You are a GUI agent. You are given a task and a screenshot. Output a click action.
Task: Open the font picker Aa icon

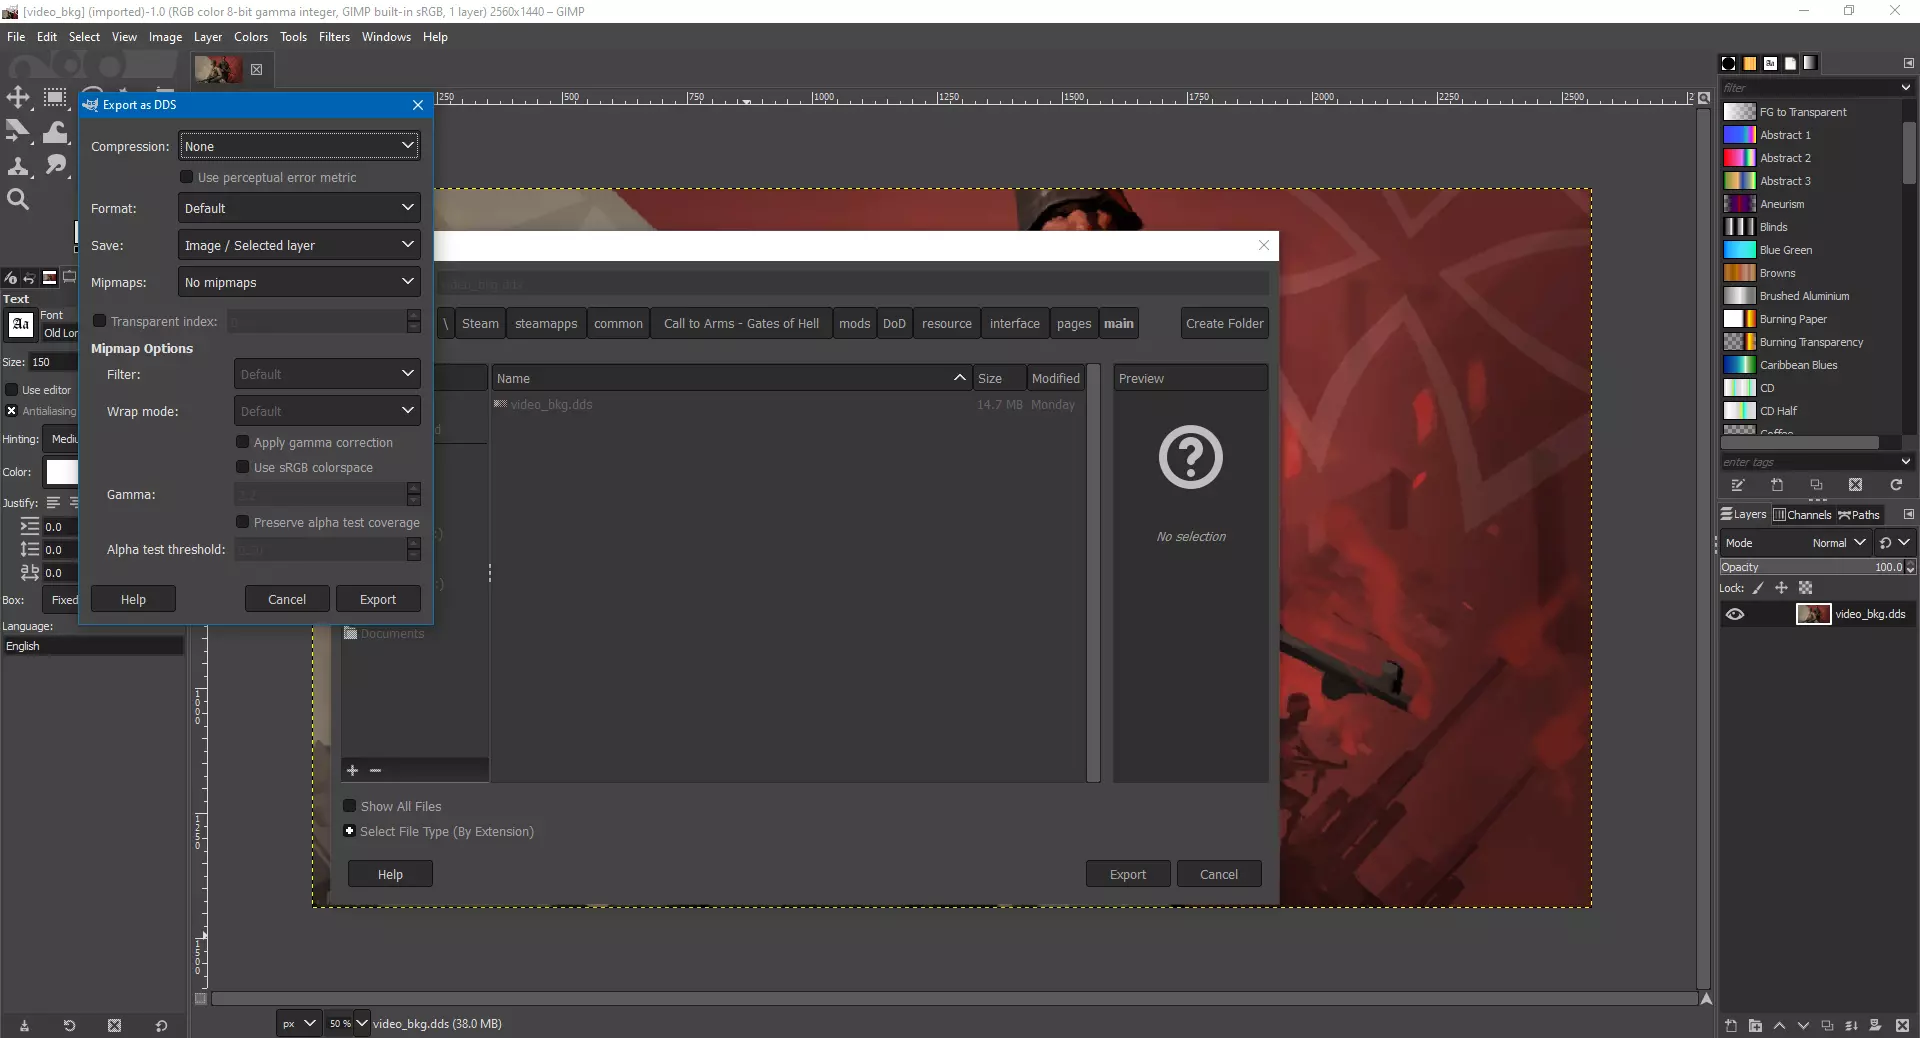tap(20, 325)
